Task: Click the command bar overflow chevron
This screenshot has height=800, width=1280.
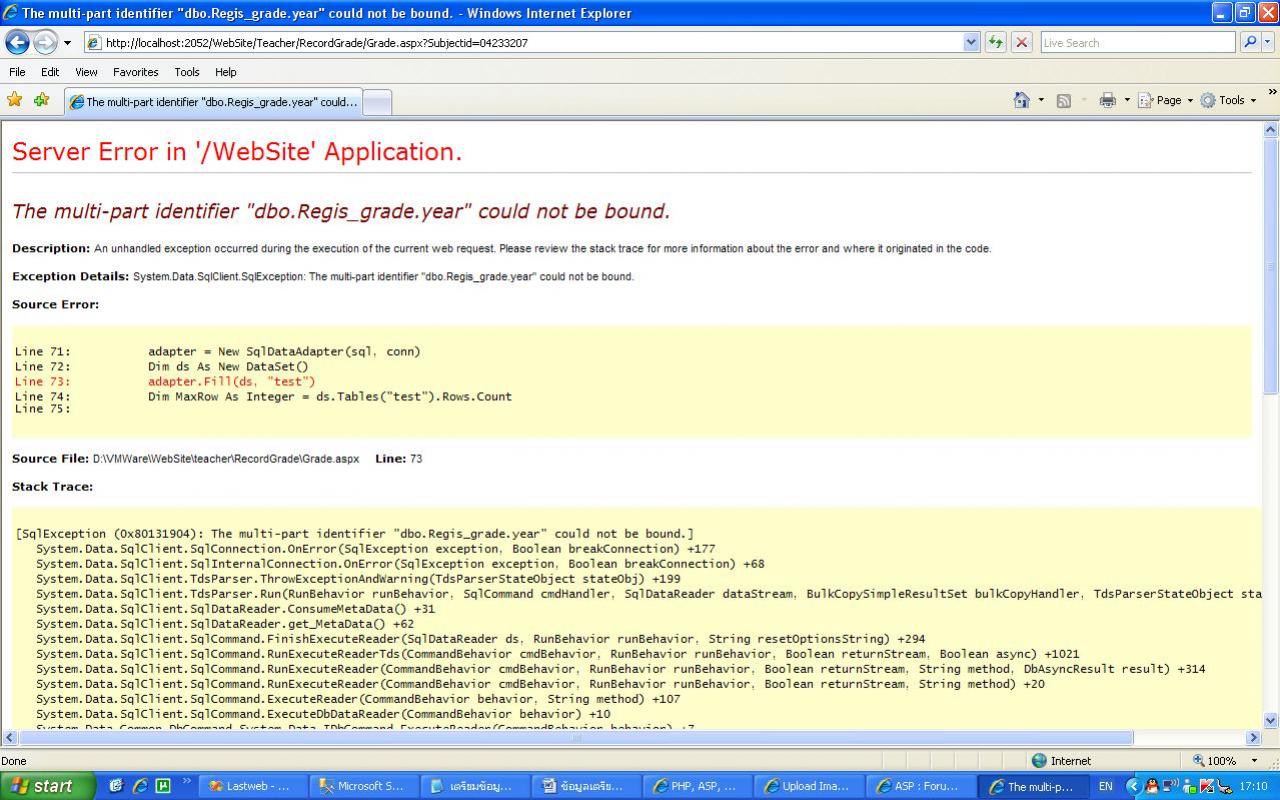Action: 1272,93
